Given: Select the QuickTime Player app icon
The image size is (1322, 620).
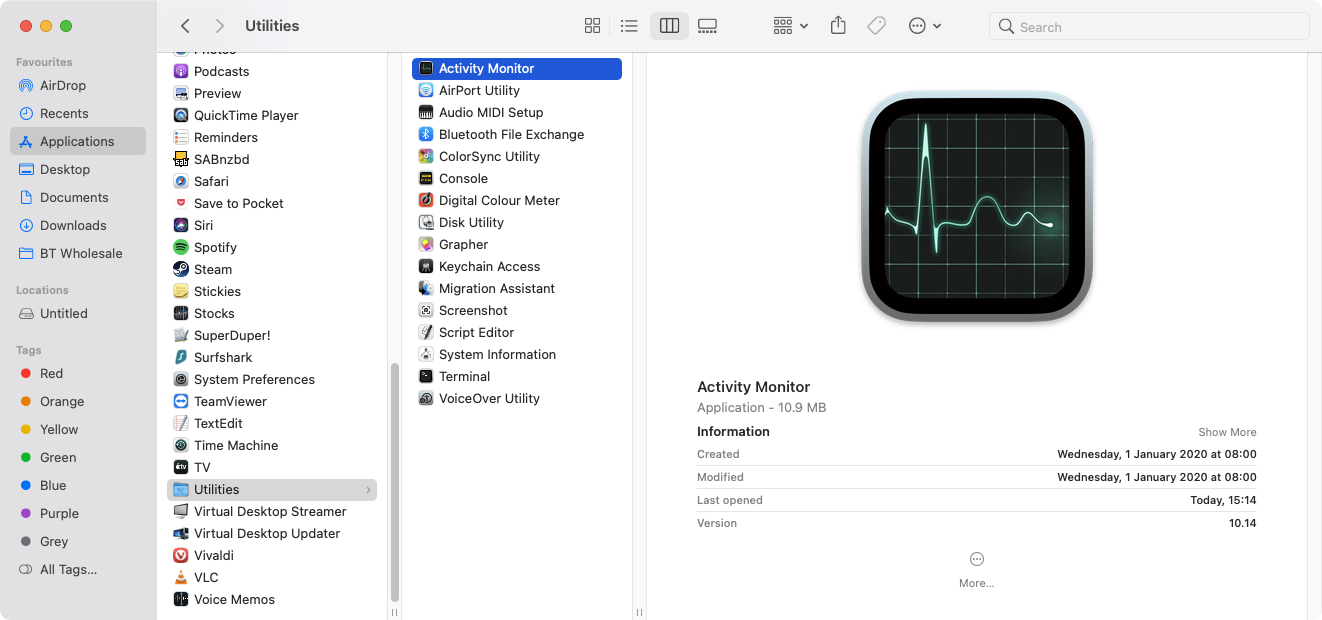Looking at the screenshot, I should point(181,115).
